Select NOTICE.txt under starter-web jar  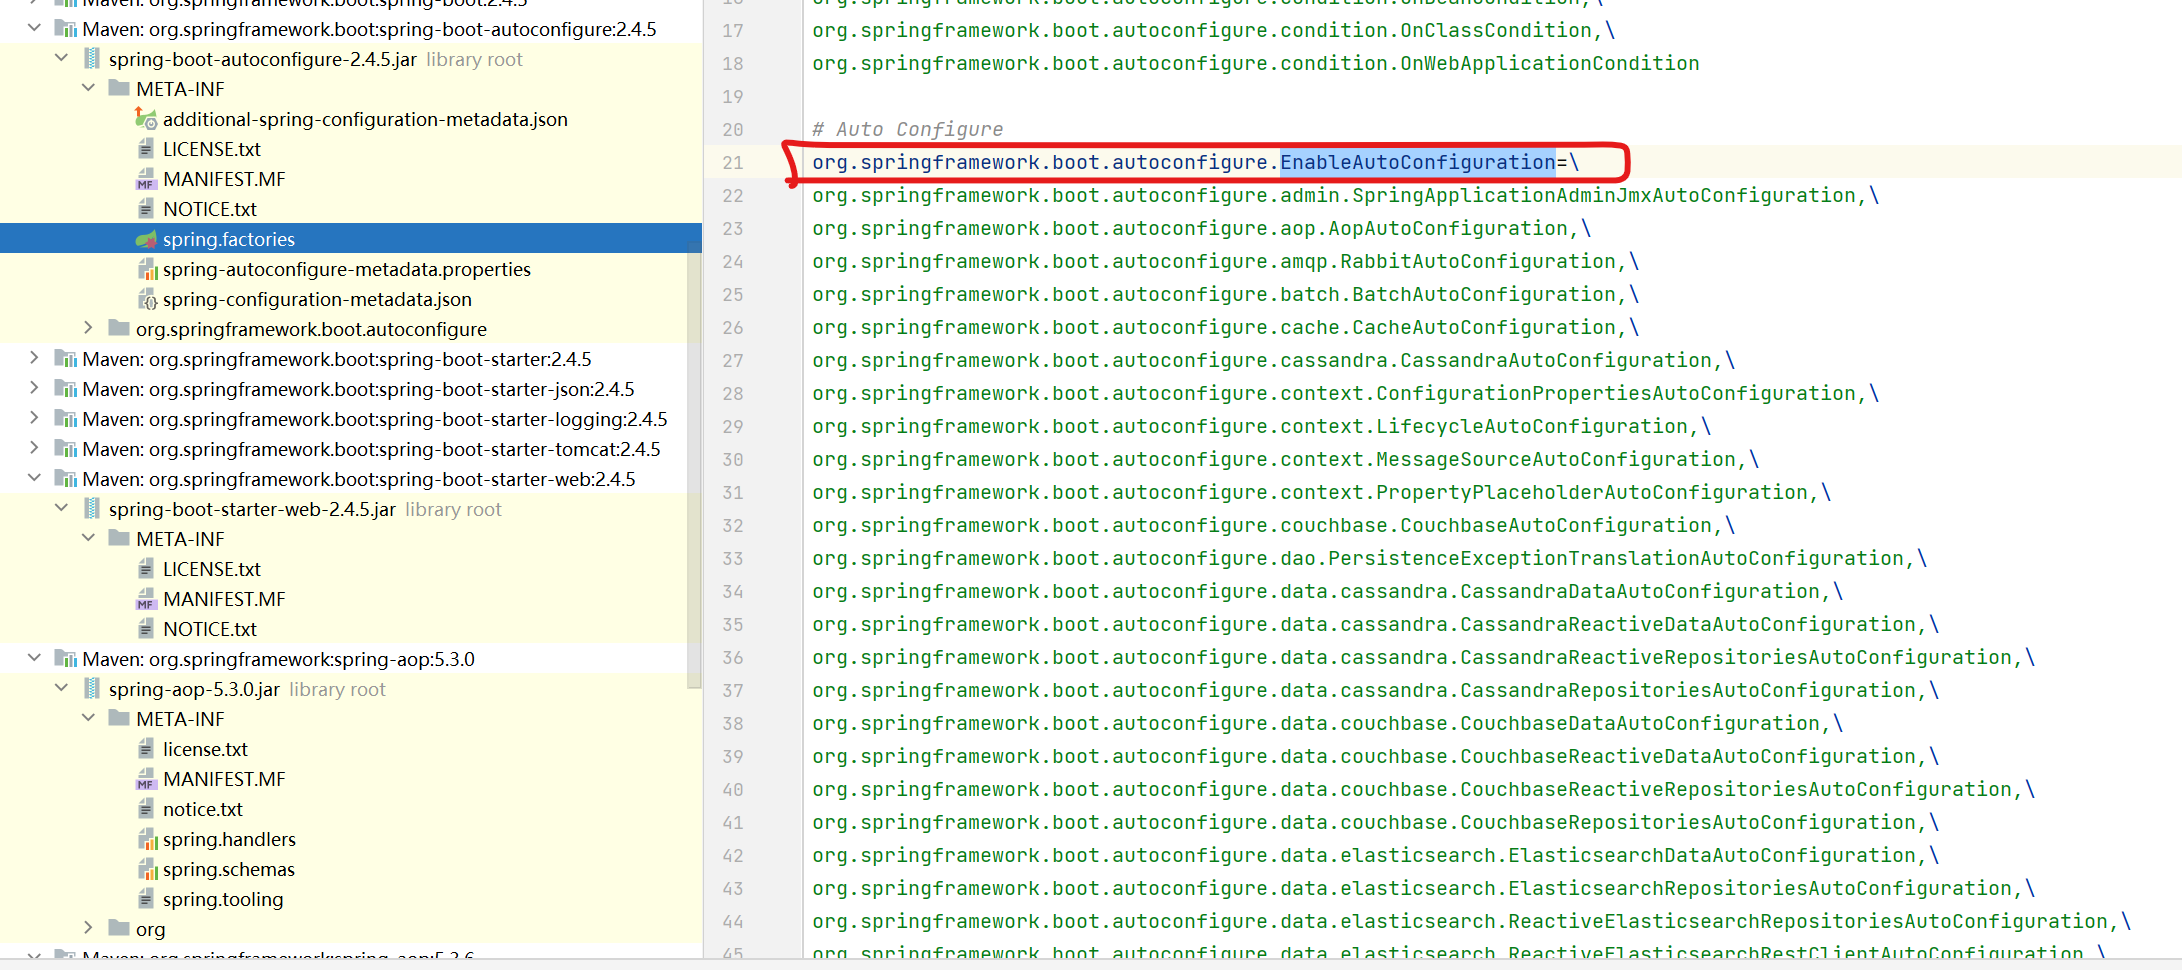(210, 629)
